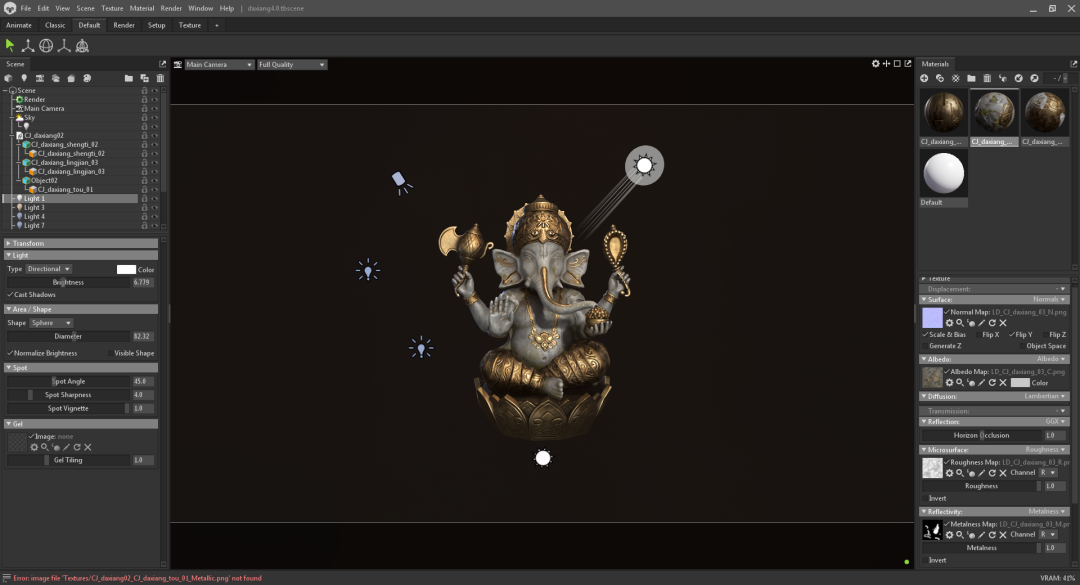Expand the Transform section
1080x585 pixels.
tap(81, 243)
